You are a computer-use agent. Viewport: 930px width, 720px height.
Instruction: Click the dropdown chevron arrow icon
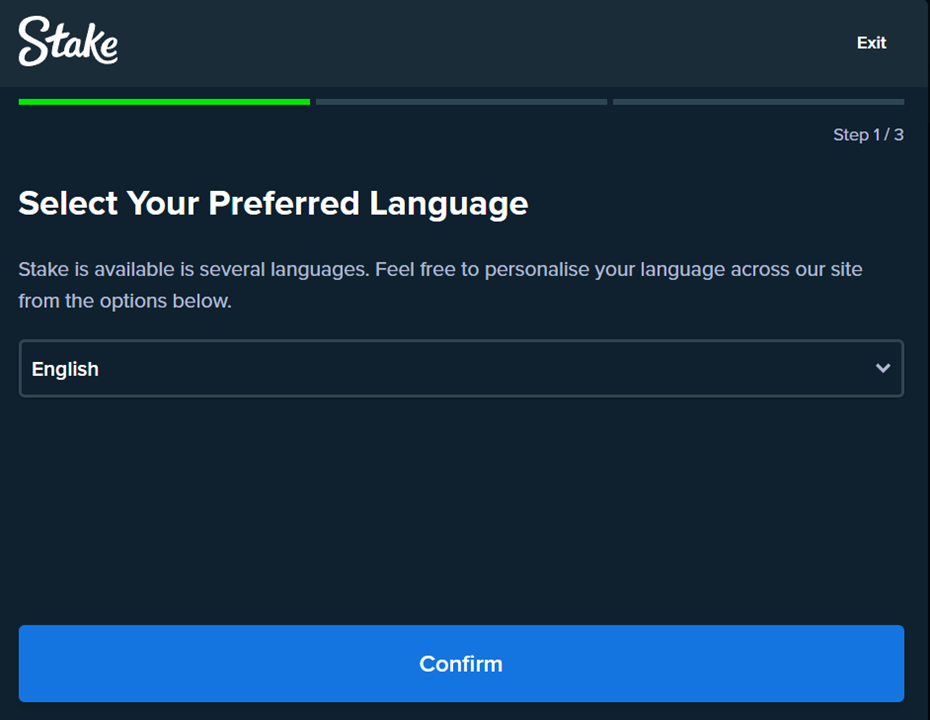pyautogui.click(x=883, y=368)
